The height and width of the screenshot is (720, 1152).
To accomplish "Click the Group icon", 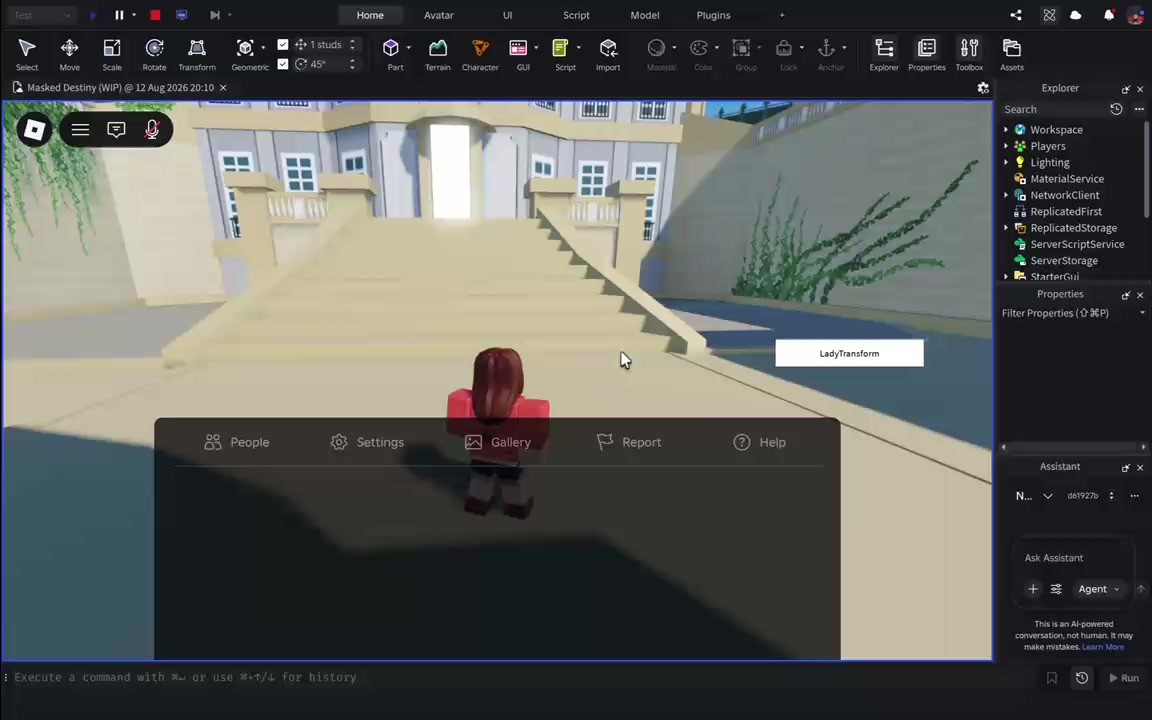I will pyautogui.click(x=741, y=48).
